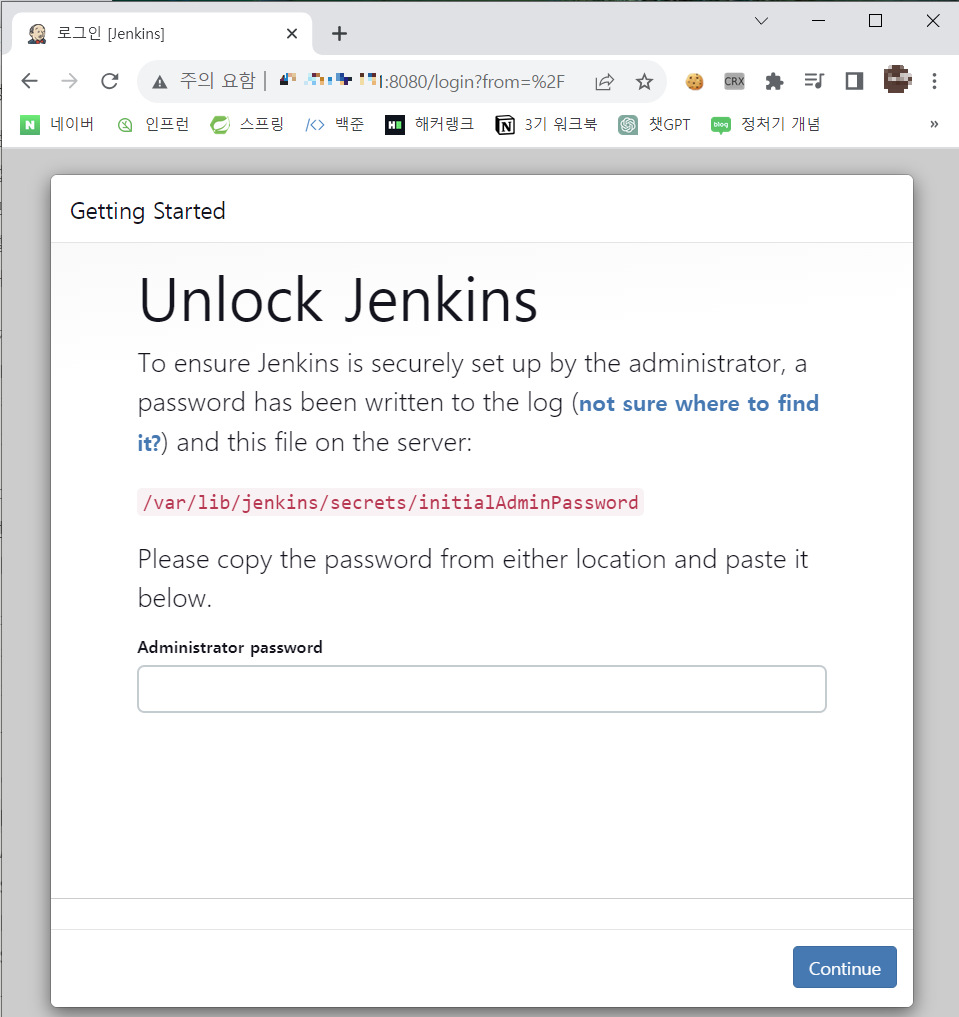The height and width of the screenshot is (1017, 959).
Task: Click the Getting Started header text
Action: point(148,211)
